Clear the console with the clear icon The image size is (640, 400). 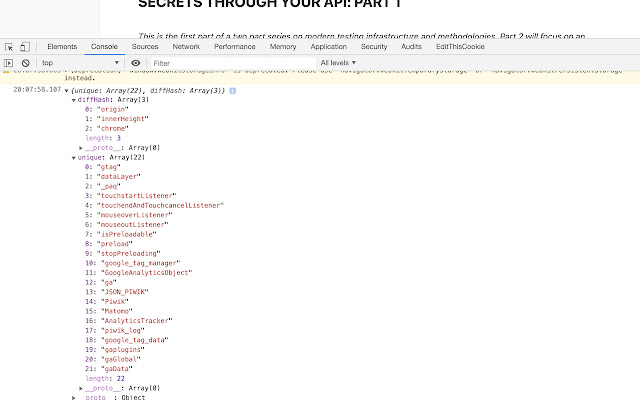tap(25, 63)
